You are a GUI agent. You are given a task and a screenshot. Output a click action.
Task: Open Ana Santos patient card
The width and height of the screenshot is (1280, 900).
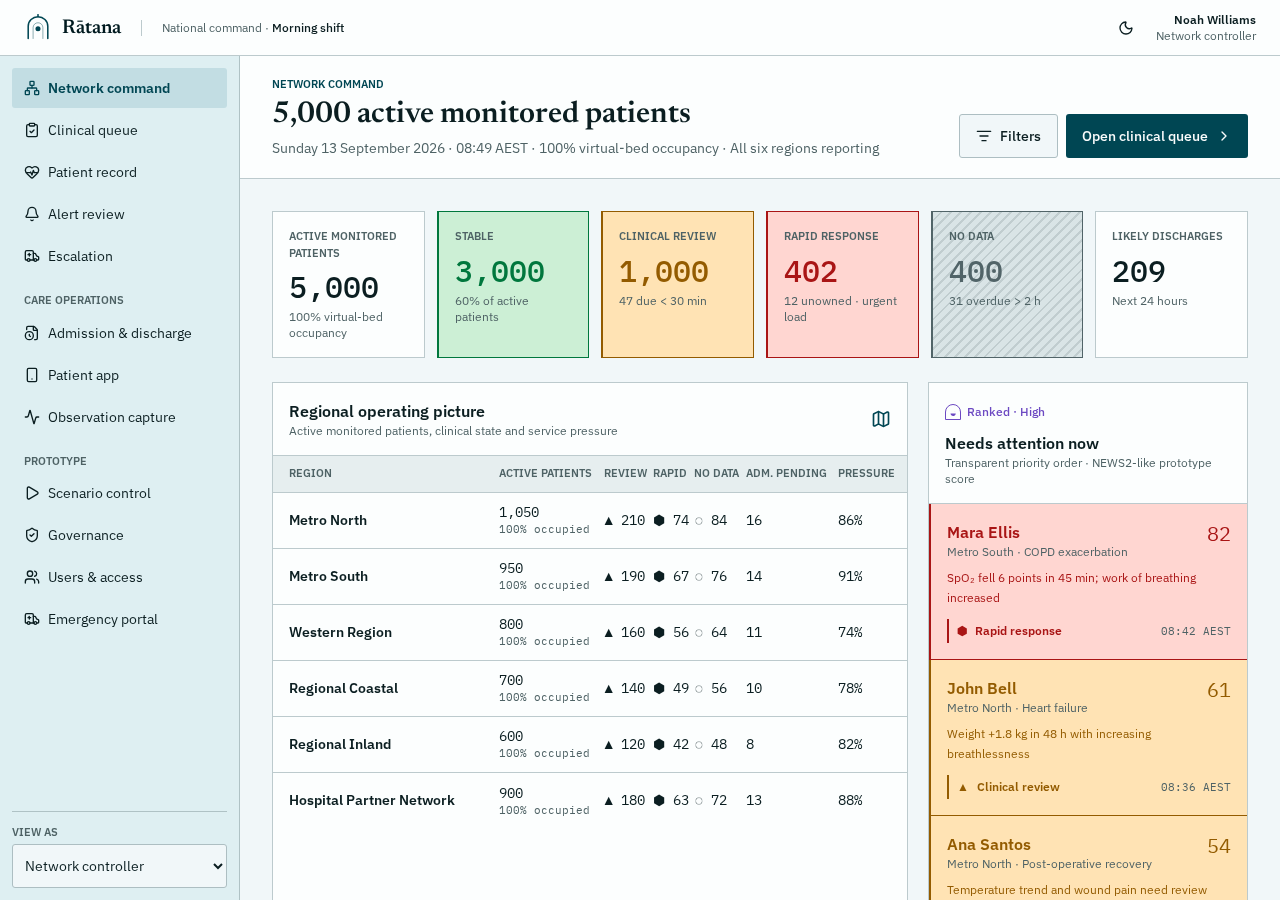1088,858
